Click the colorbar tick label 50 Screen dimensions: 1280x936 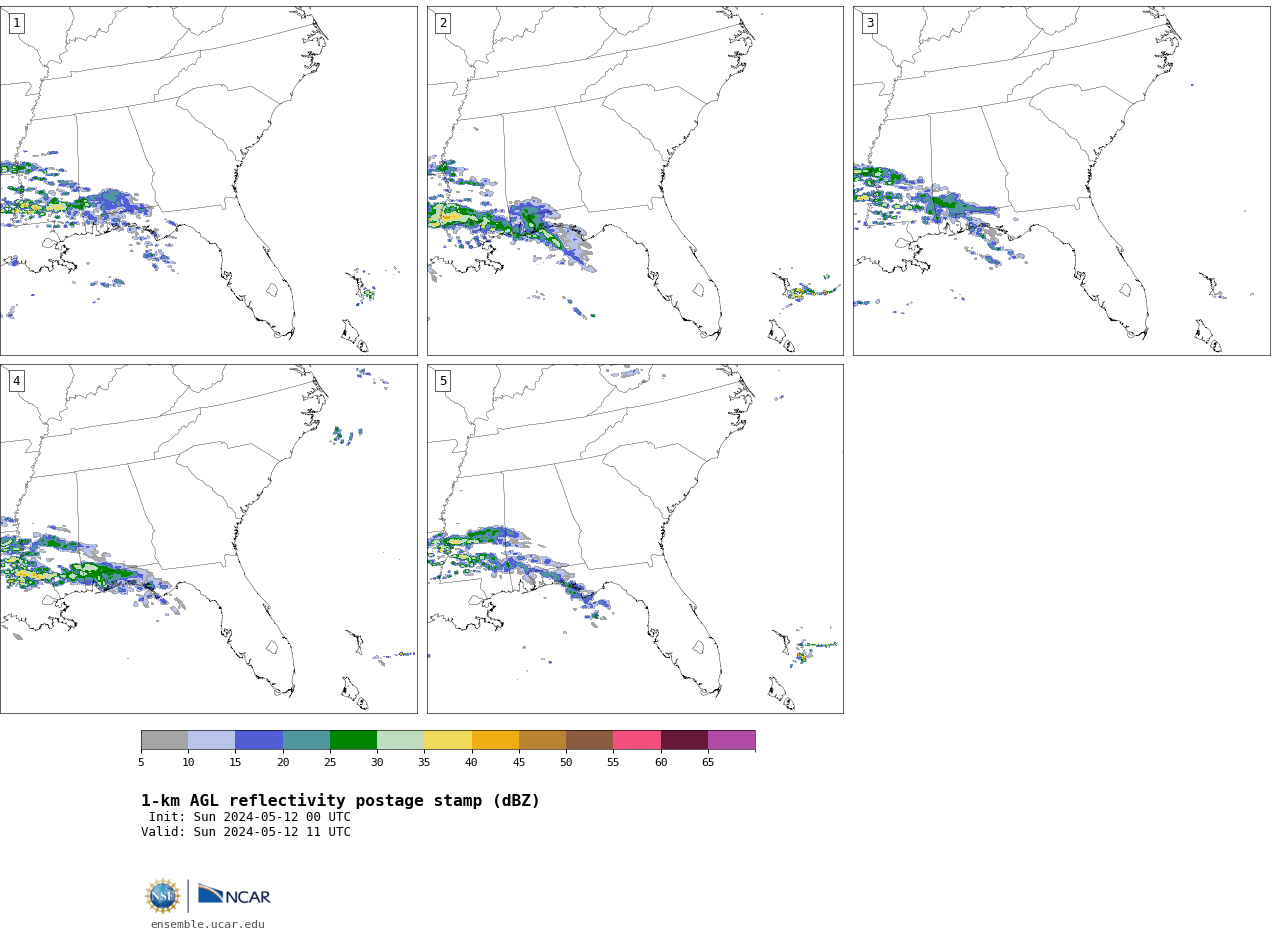pos(566,763)
